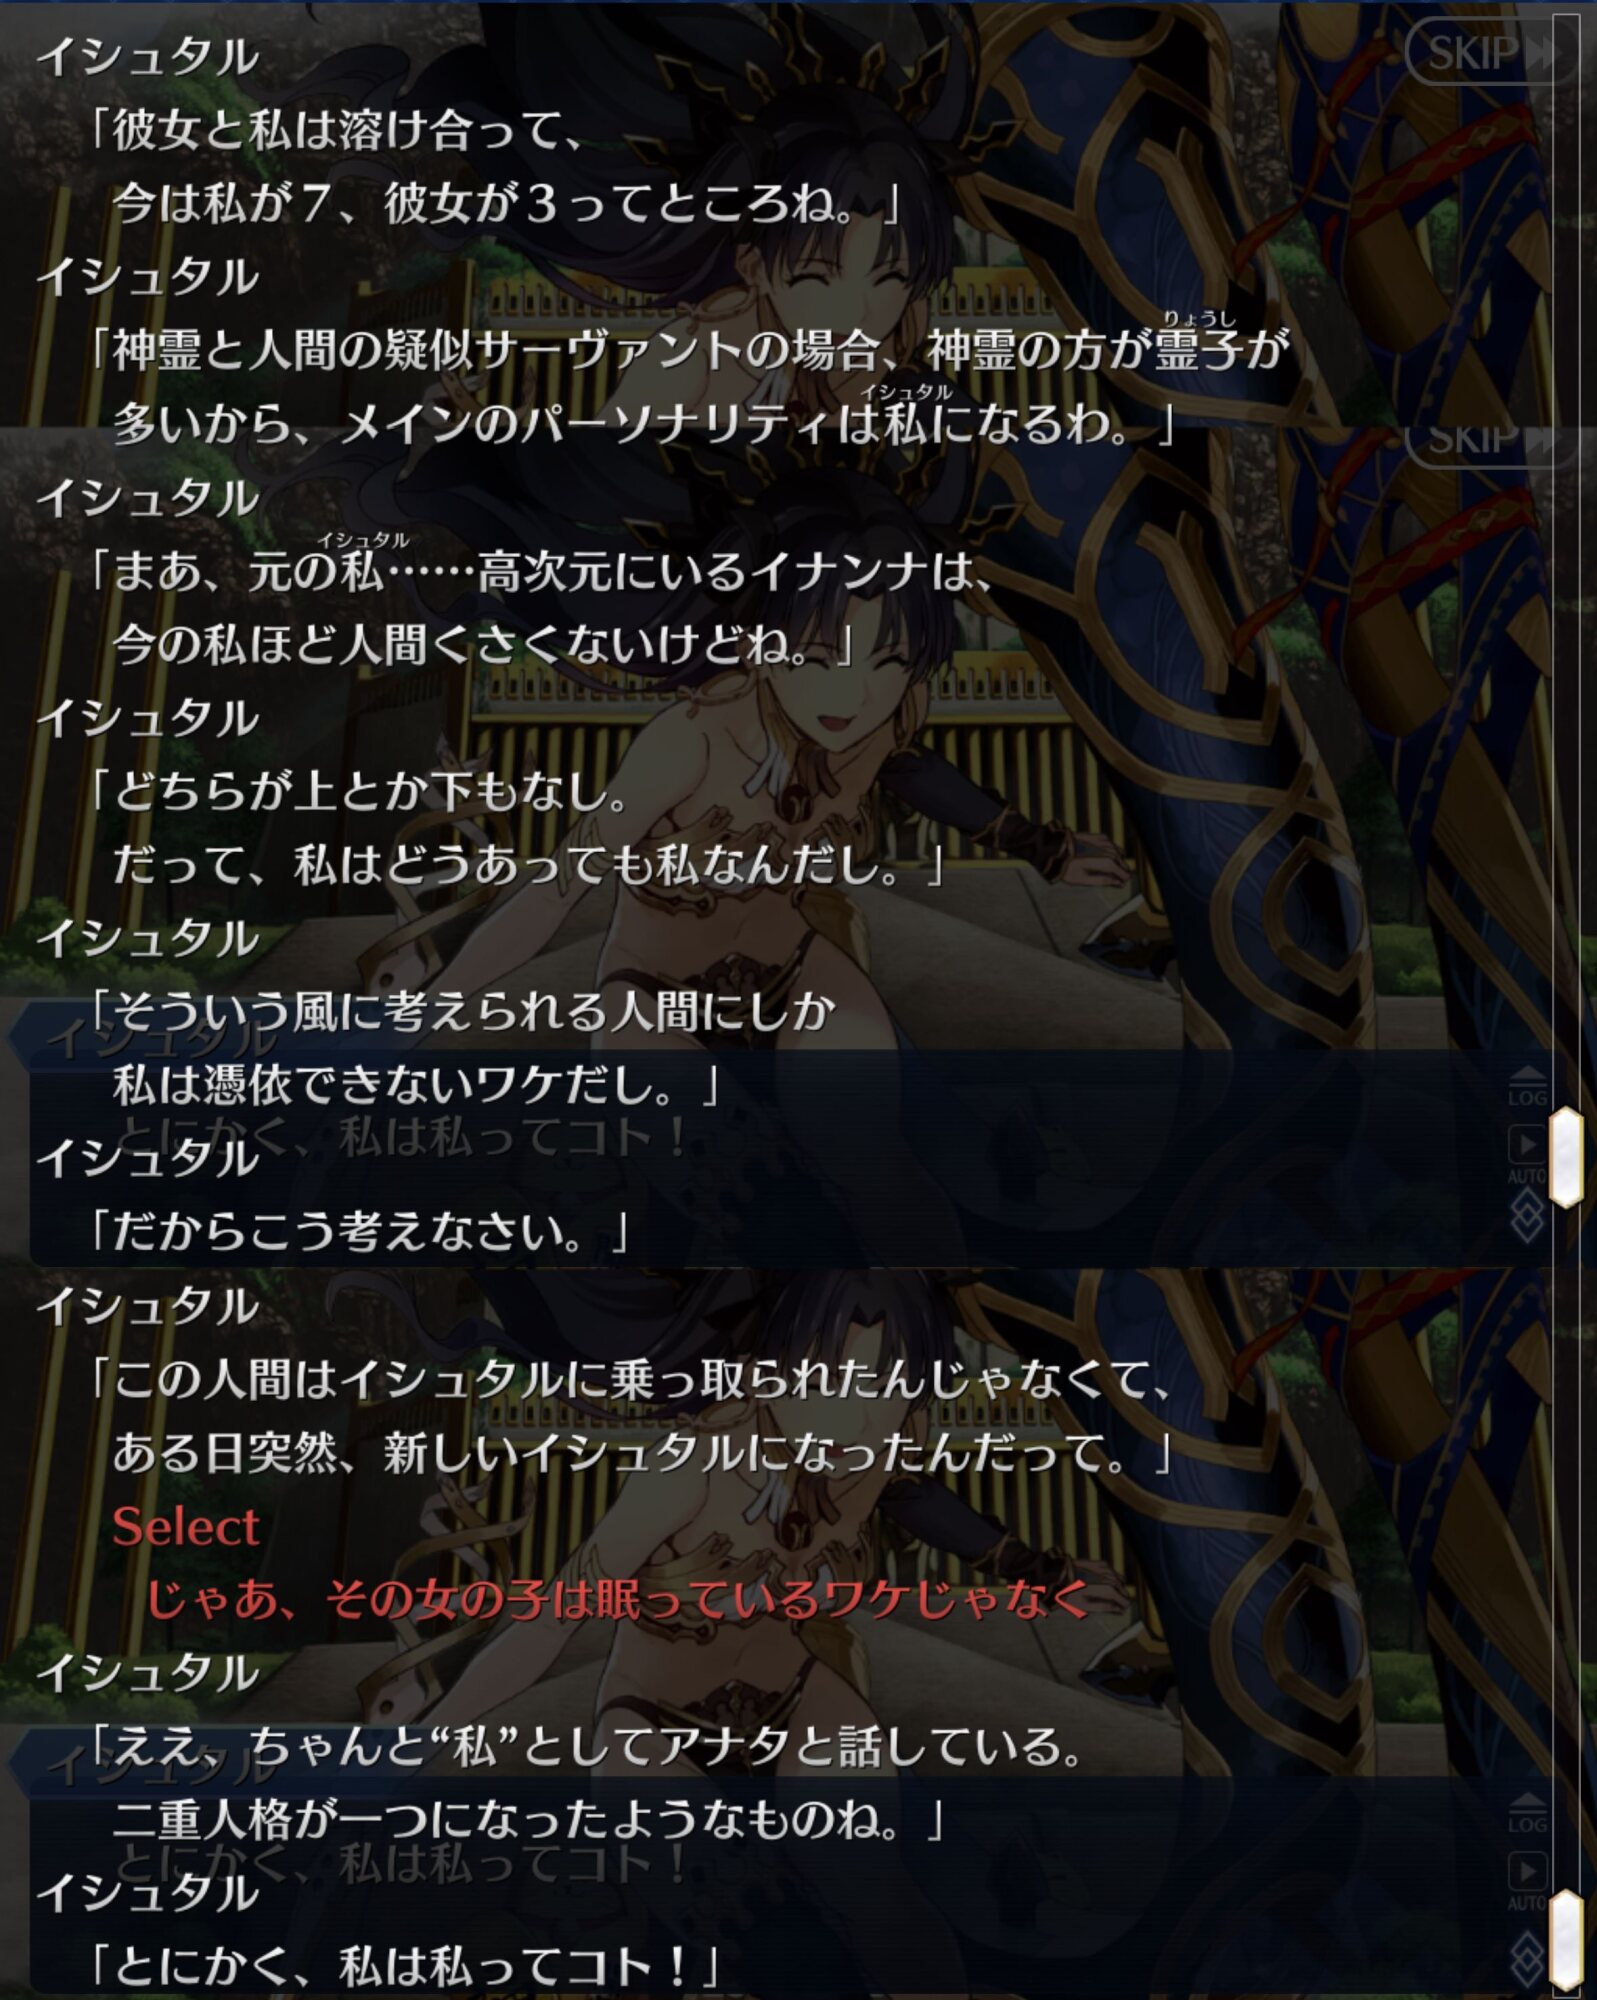
Task: Select the red choice じゃあ、その女の子は眠っている
Action: pos(617,1600)
